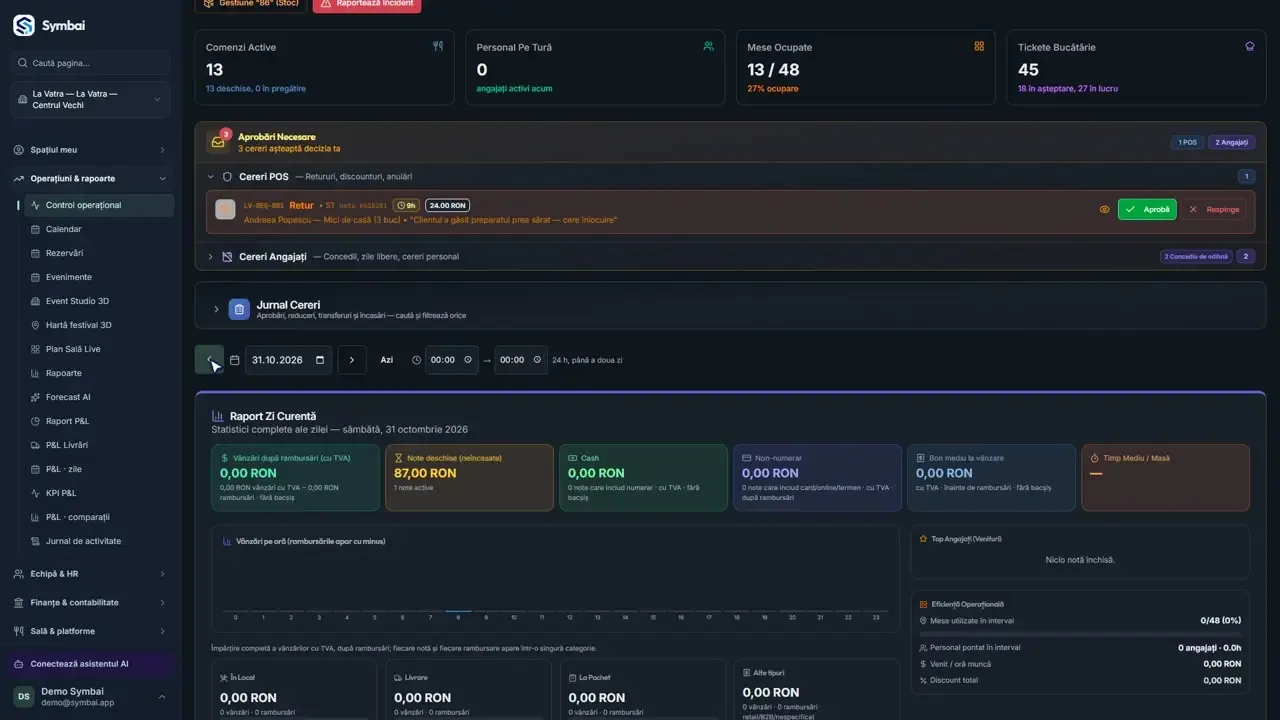Image resolution: width=1280 pixels, height=720 pixels.
Task: Open Rapoarte in the sidebar
Action: click(99, 373)
